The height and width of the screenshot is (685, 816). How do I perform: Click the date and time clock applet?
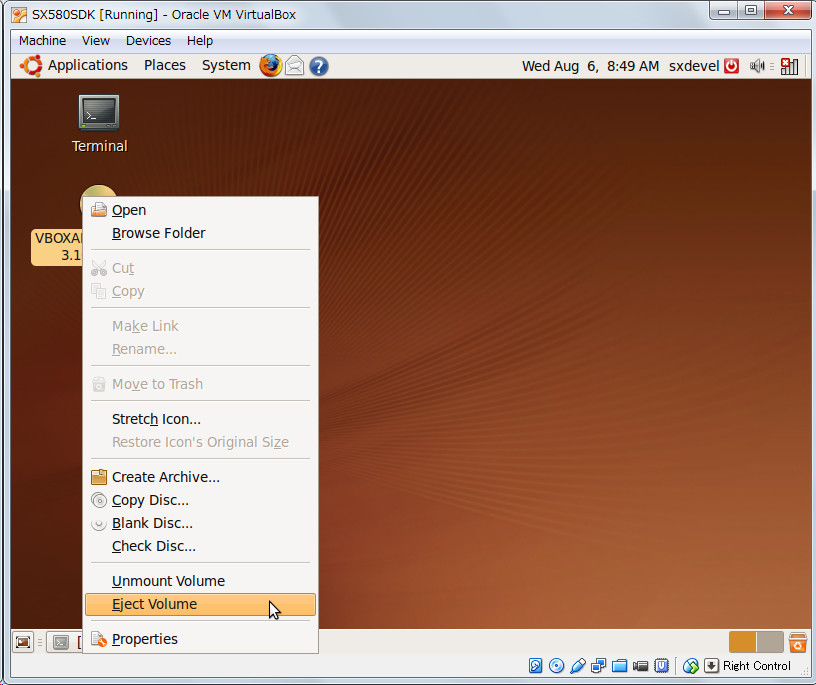(x=591, y=66)
